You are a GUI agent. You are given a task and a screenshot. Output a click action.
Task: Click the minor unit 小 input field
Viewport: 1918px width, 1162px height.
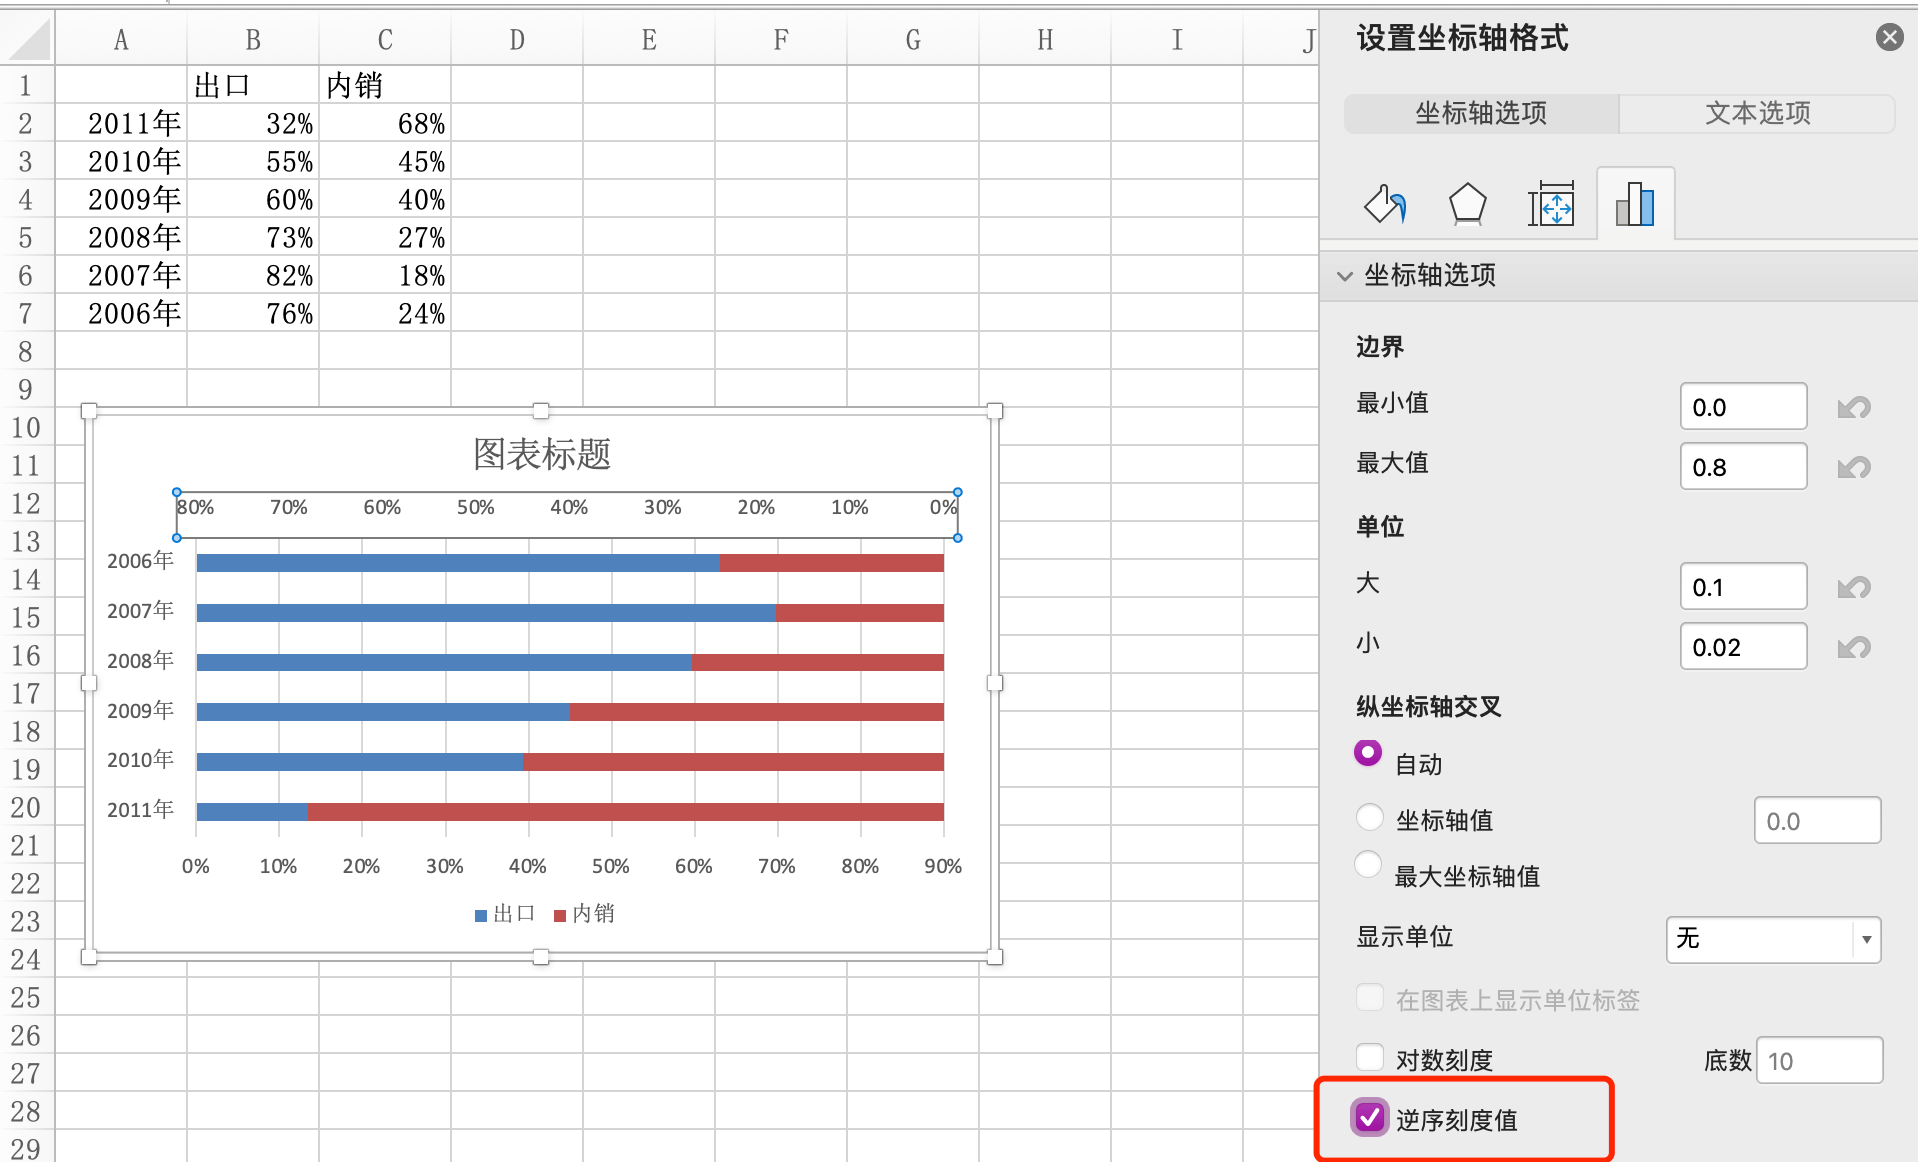pyautogui.click(x=1743, y=647)
